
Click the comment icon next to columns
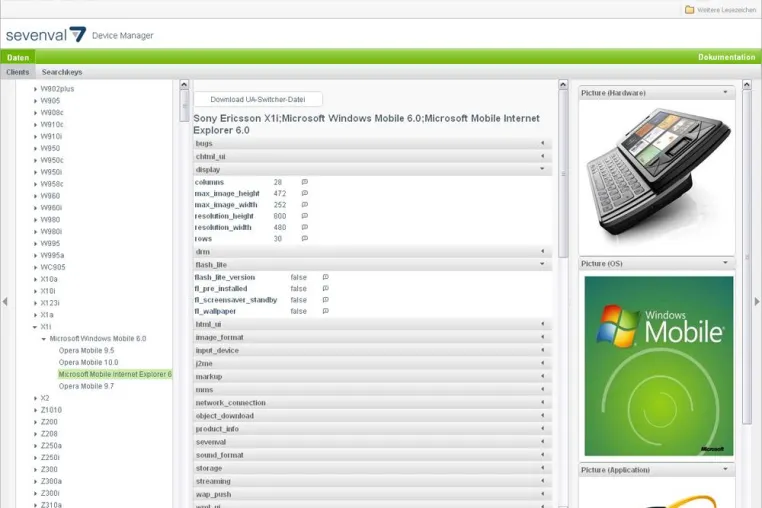tap(305, 182)
